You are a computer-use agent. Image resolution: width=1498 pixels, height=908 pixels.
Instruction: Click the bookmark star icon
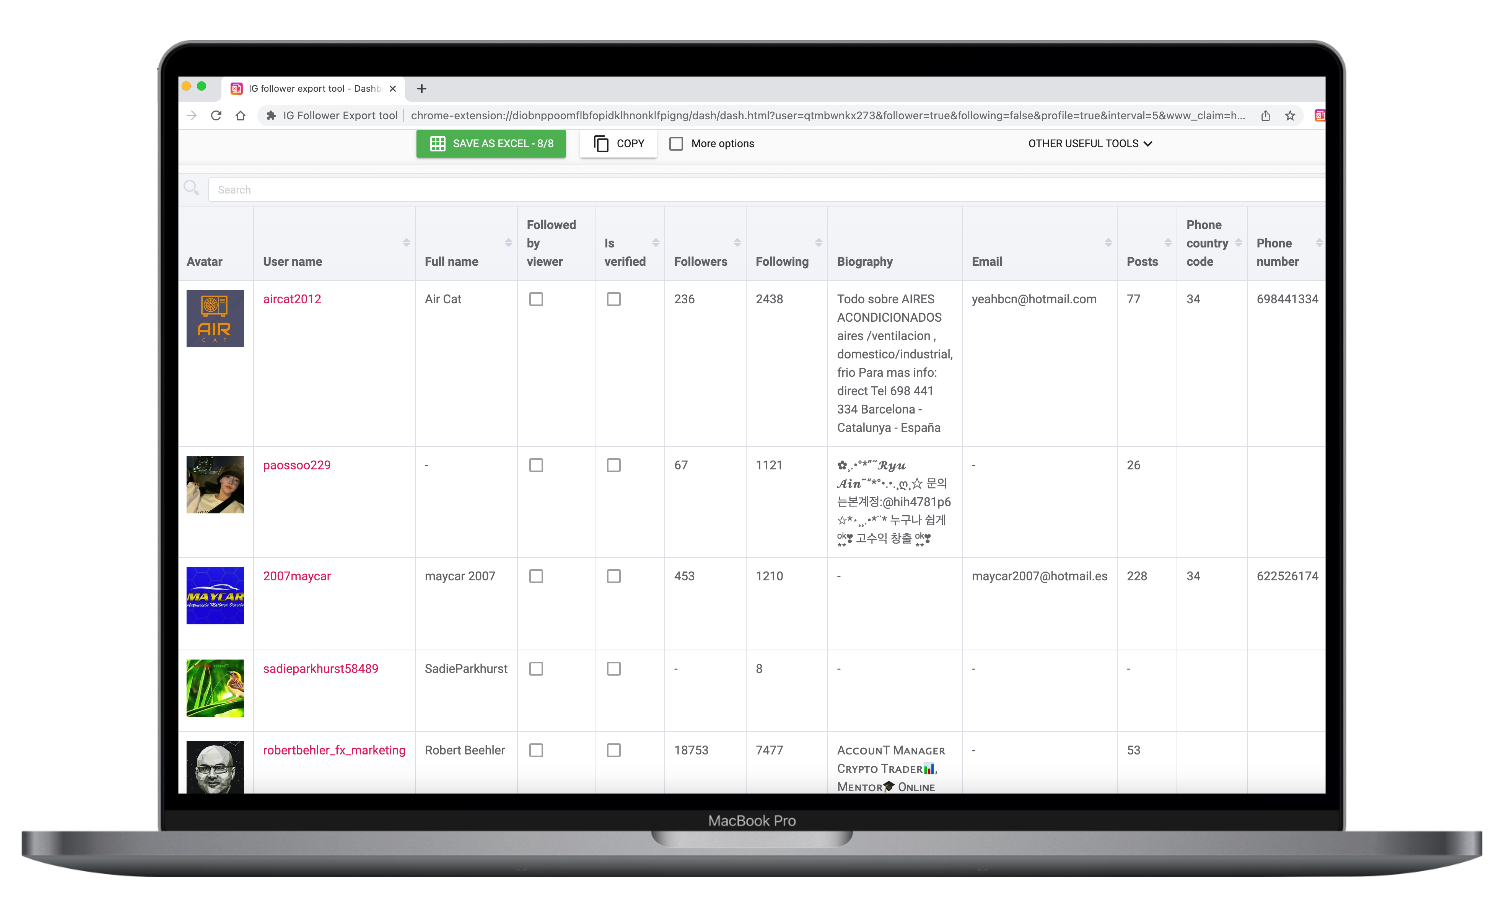coord(1290,116)
